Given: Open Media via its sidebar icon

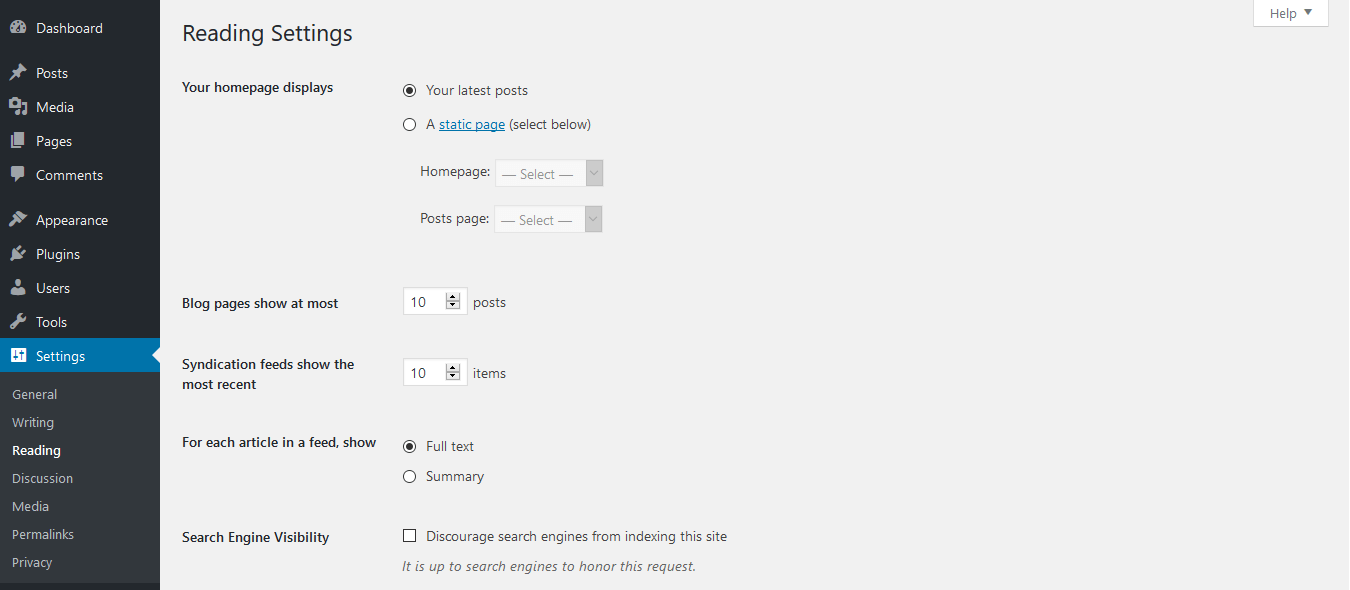Looking at the screenshot, I should pos(18,107).
